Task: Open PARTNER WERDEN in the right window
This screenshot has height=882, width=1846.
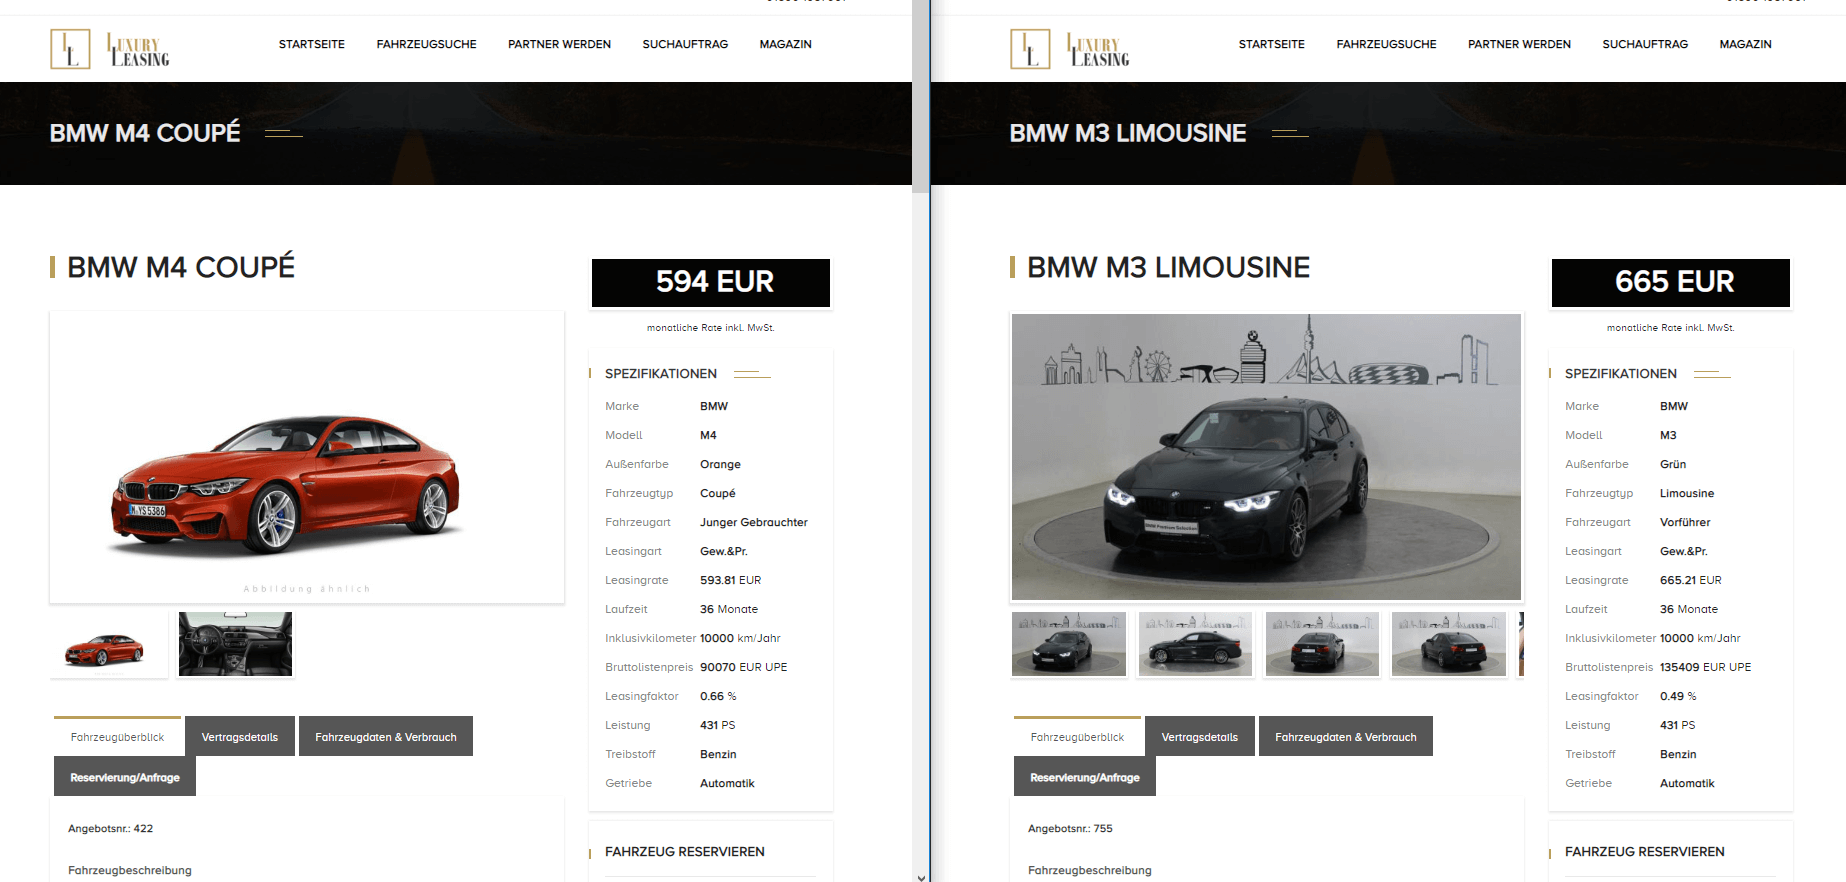Action: (x=1519, y=44)
